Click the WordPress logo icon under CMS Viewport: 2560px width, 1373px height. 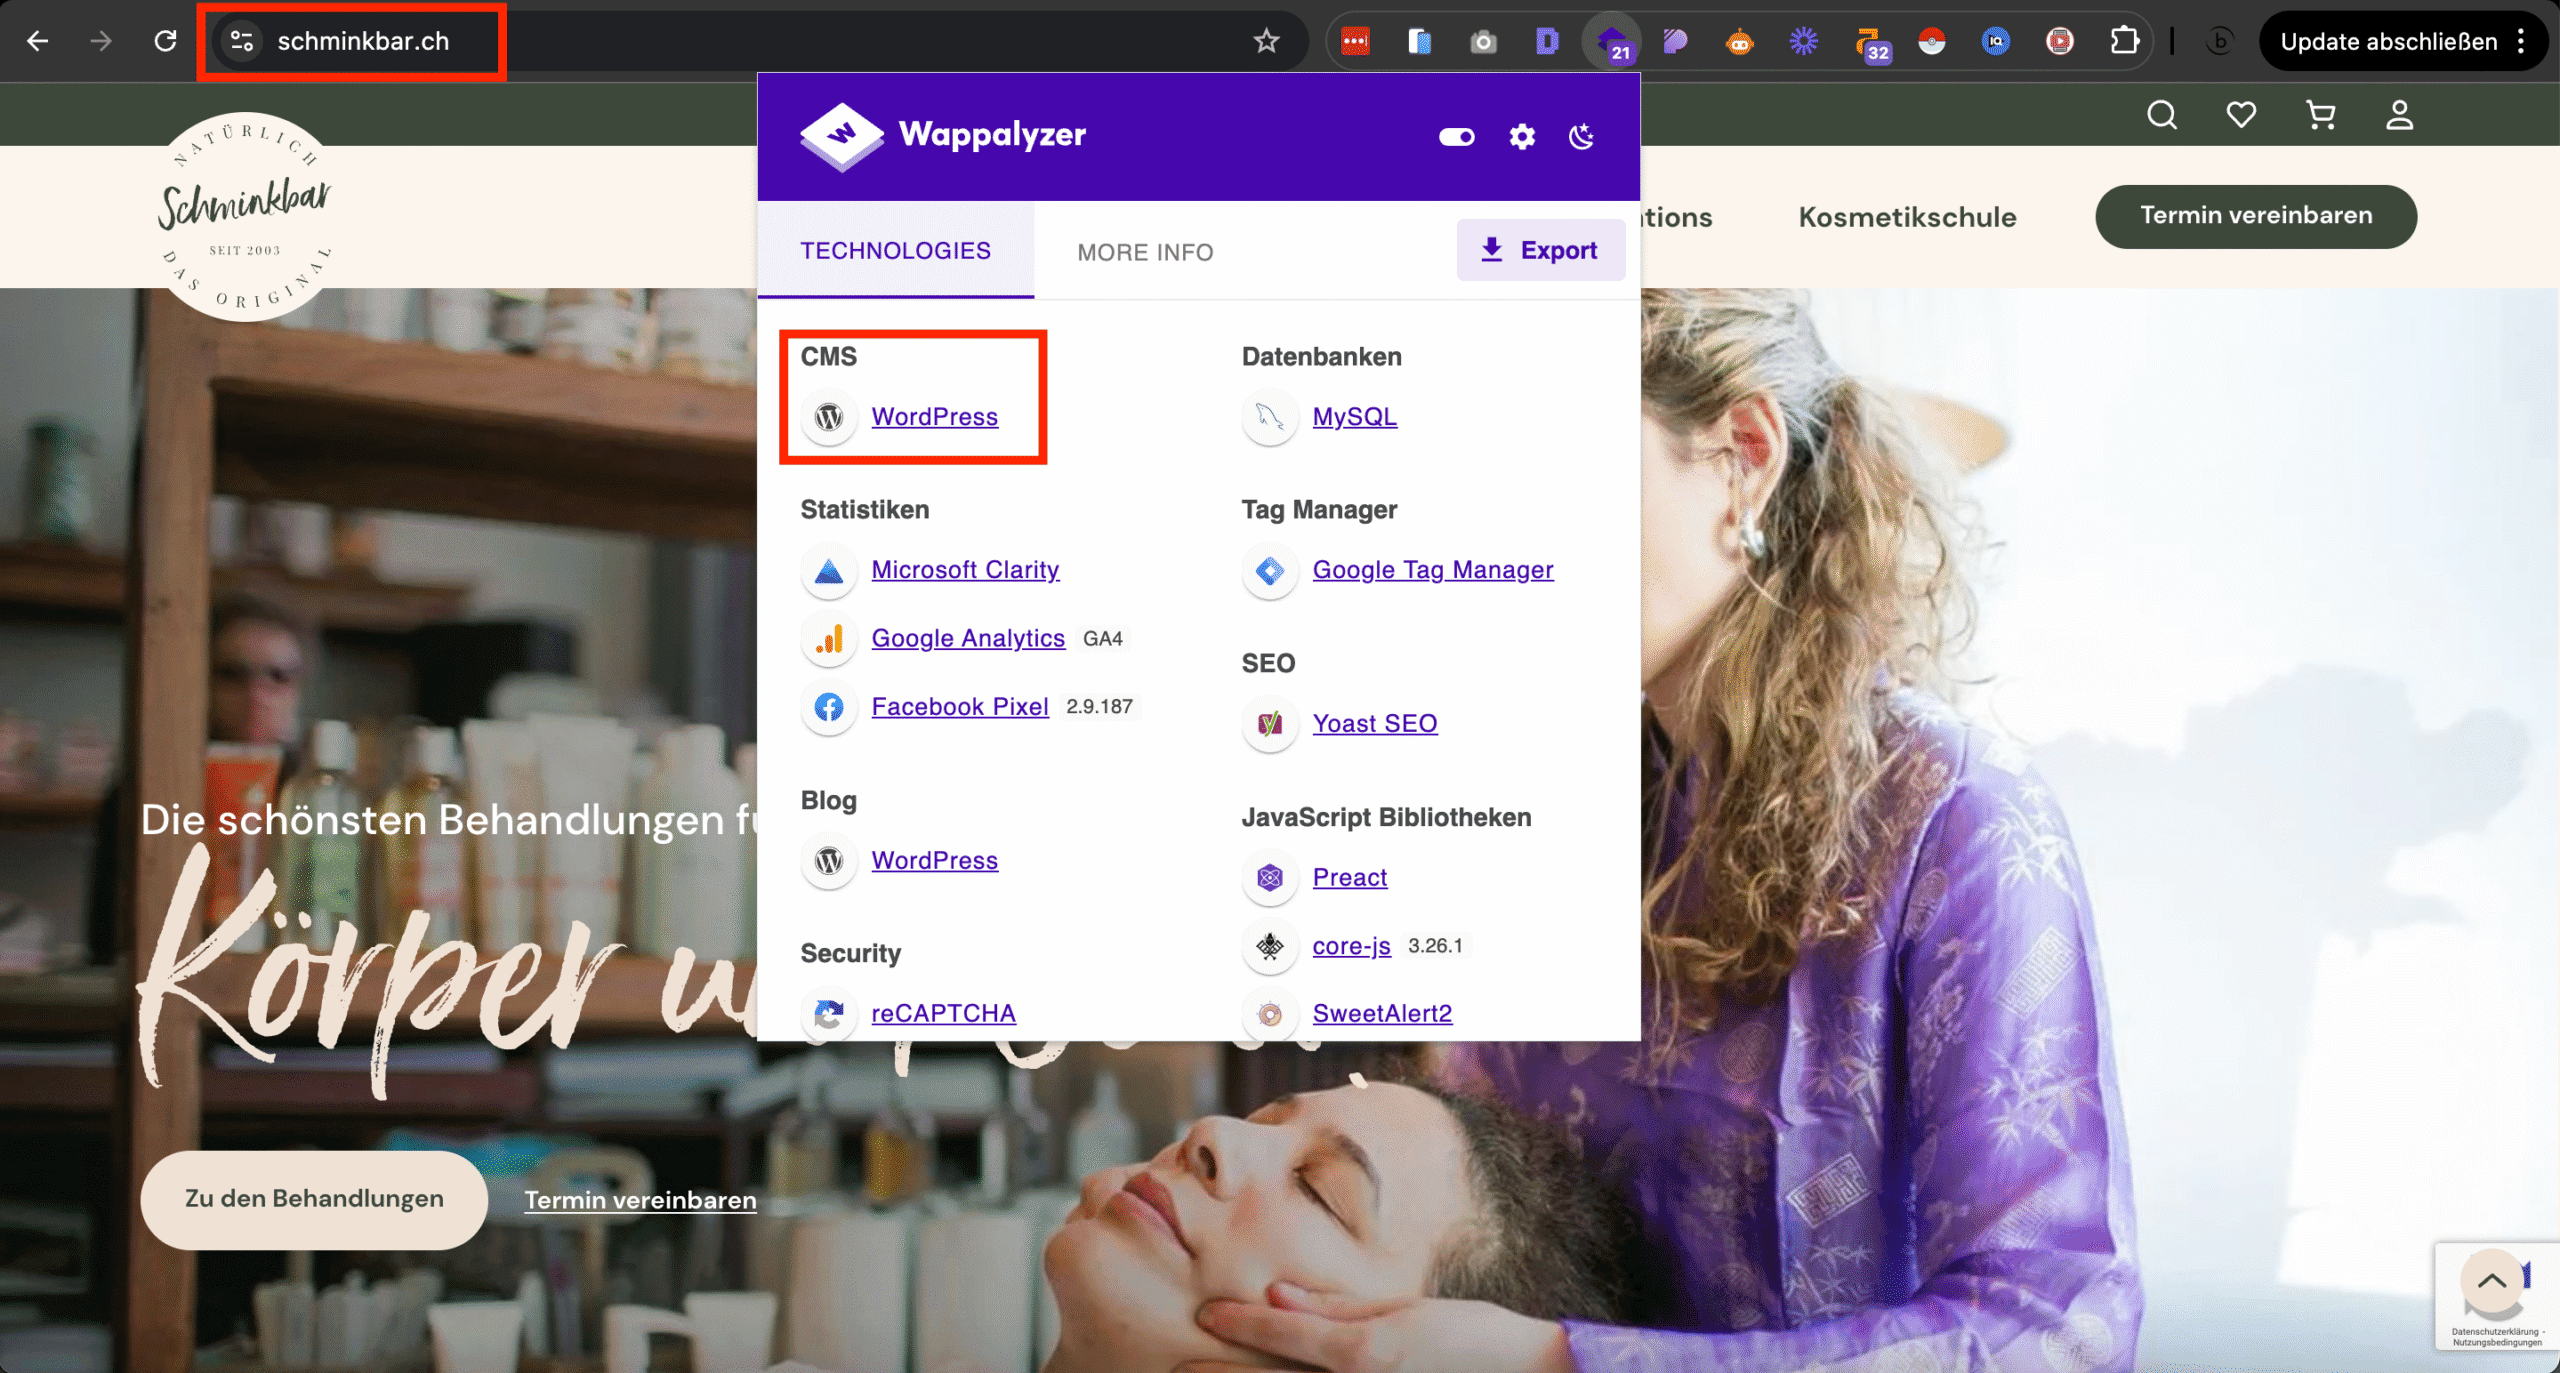[828, 416]
